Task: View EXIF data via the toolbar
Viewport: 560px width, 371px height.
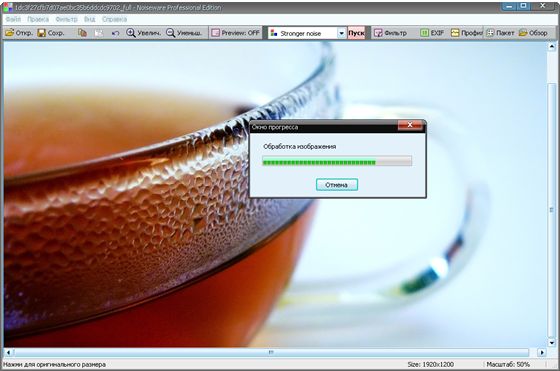Action: click(432, 33)
